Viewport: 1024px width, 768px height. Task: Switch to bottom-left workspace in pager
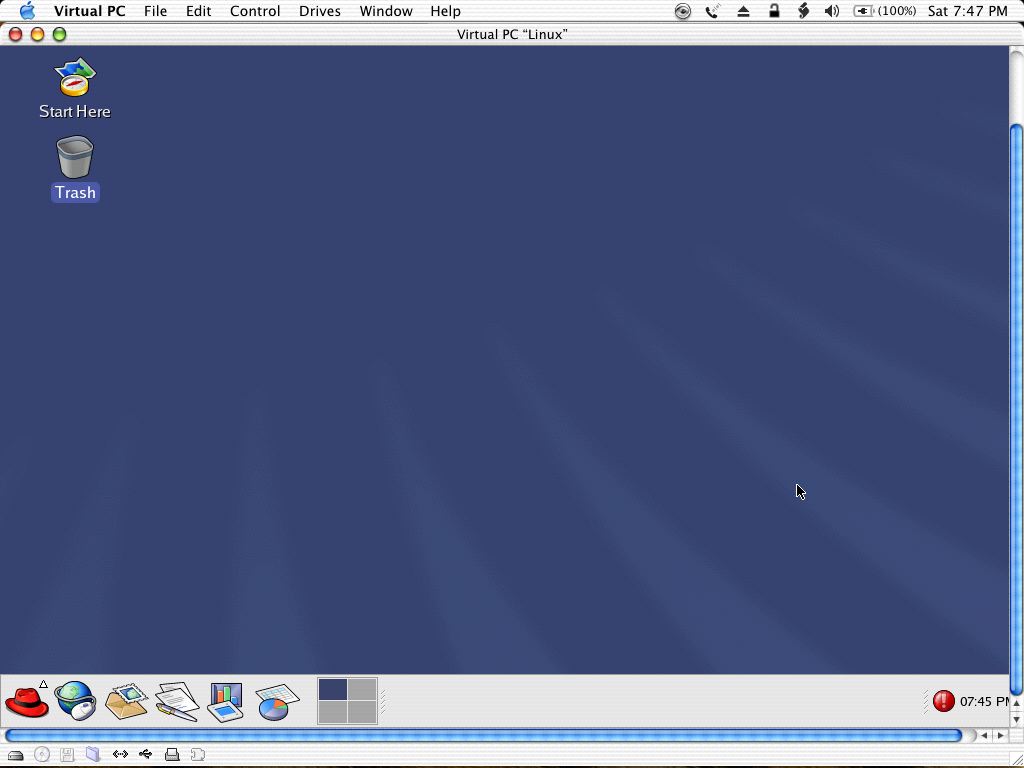click(x=333, y=712)
